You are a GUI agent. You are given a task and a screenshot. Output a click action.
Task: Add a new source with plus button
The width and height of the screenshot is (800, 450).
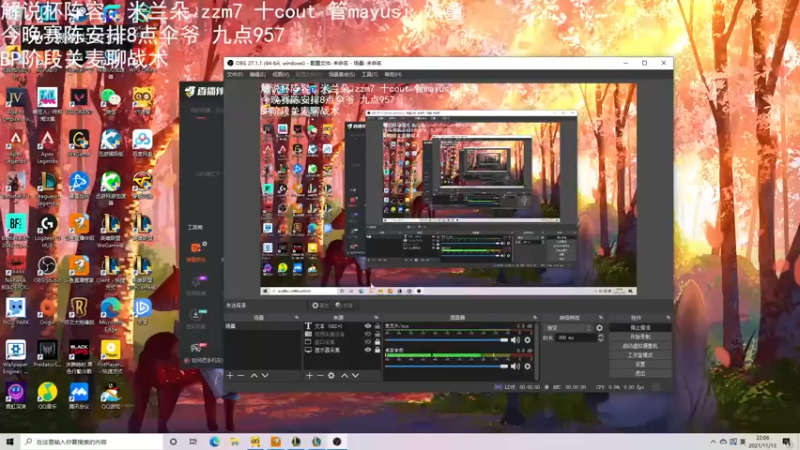click(x=309, y=376)
